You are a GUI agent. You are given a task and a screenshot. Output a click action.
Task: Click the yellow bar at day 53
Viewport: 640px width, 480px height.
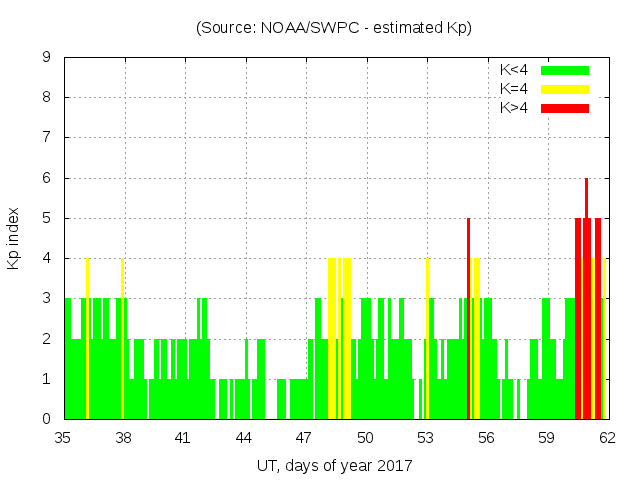click(427, 340)
